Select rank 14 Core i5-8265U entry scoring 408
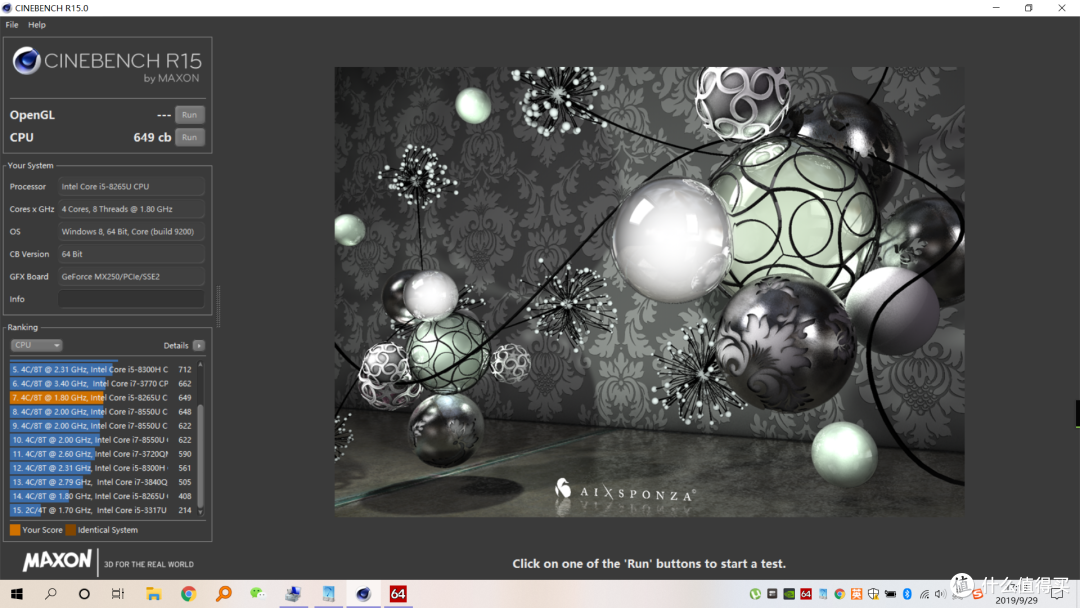 [102, 496]
